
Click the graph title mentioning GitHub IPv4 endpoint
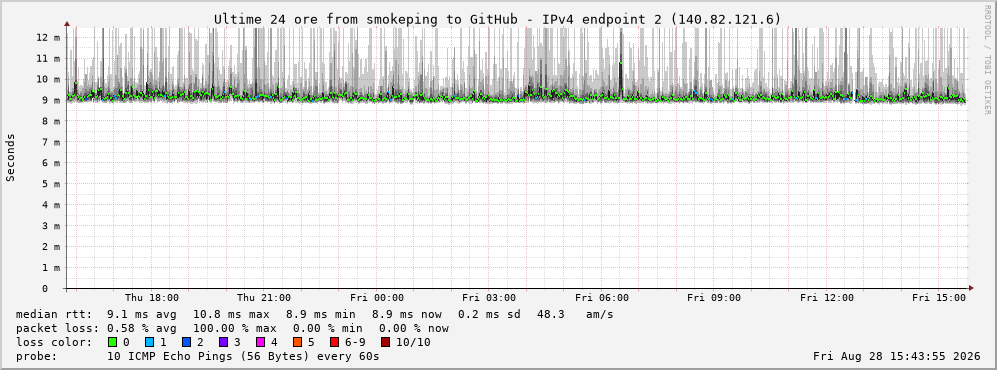[x=497, y=19]
